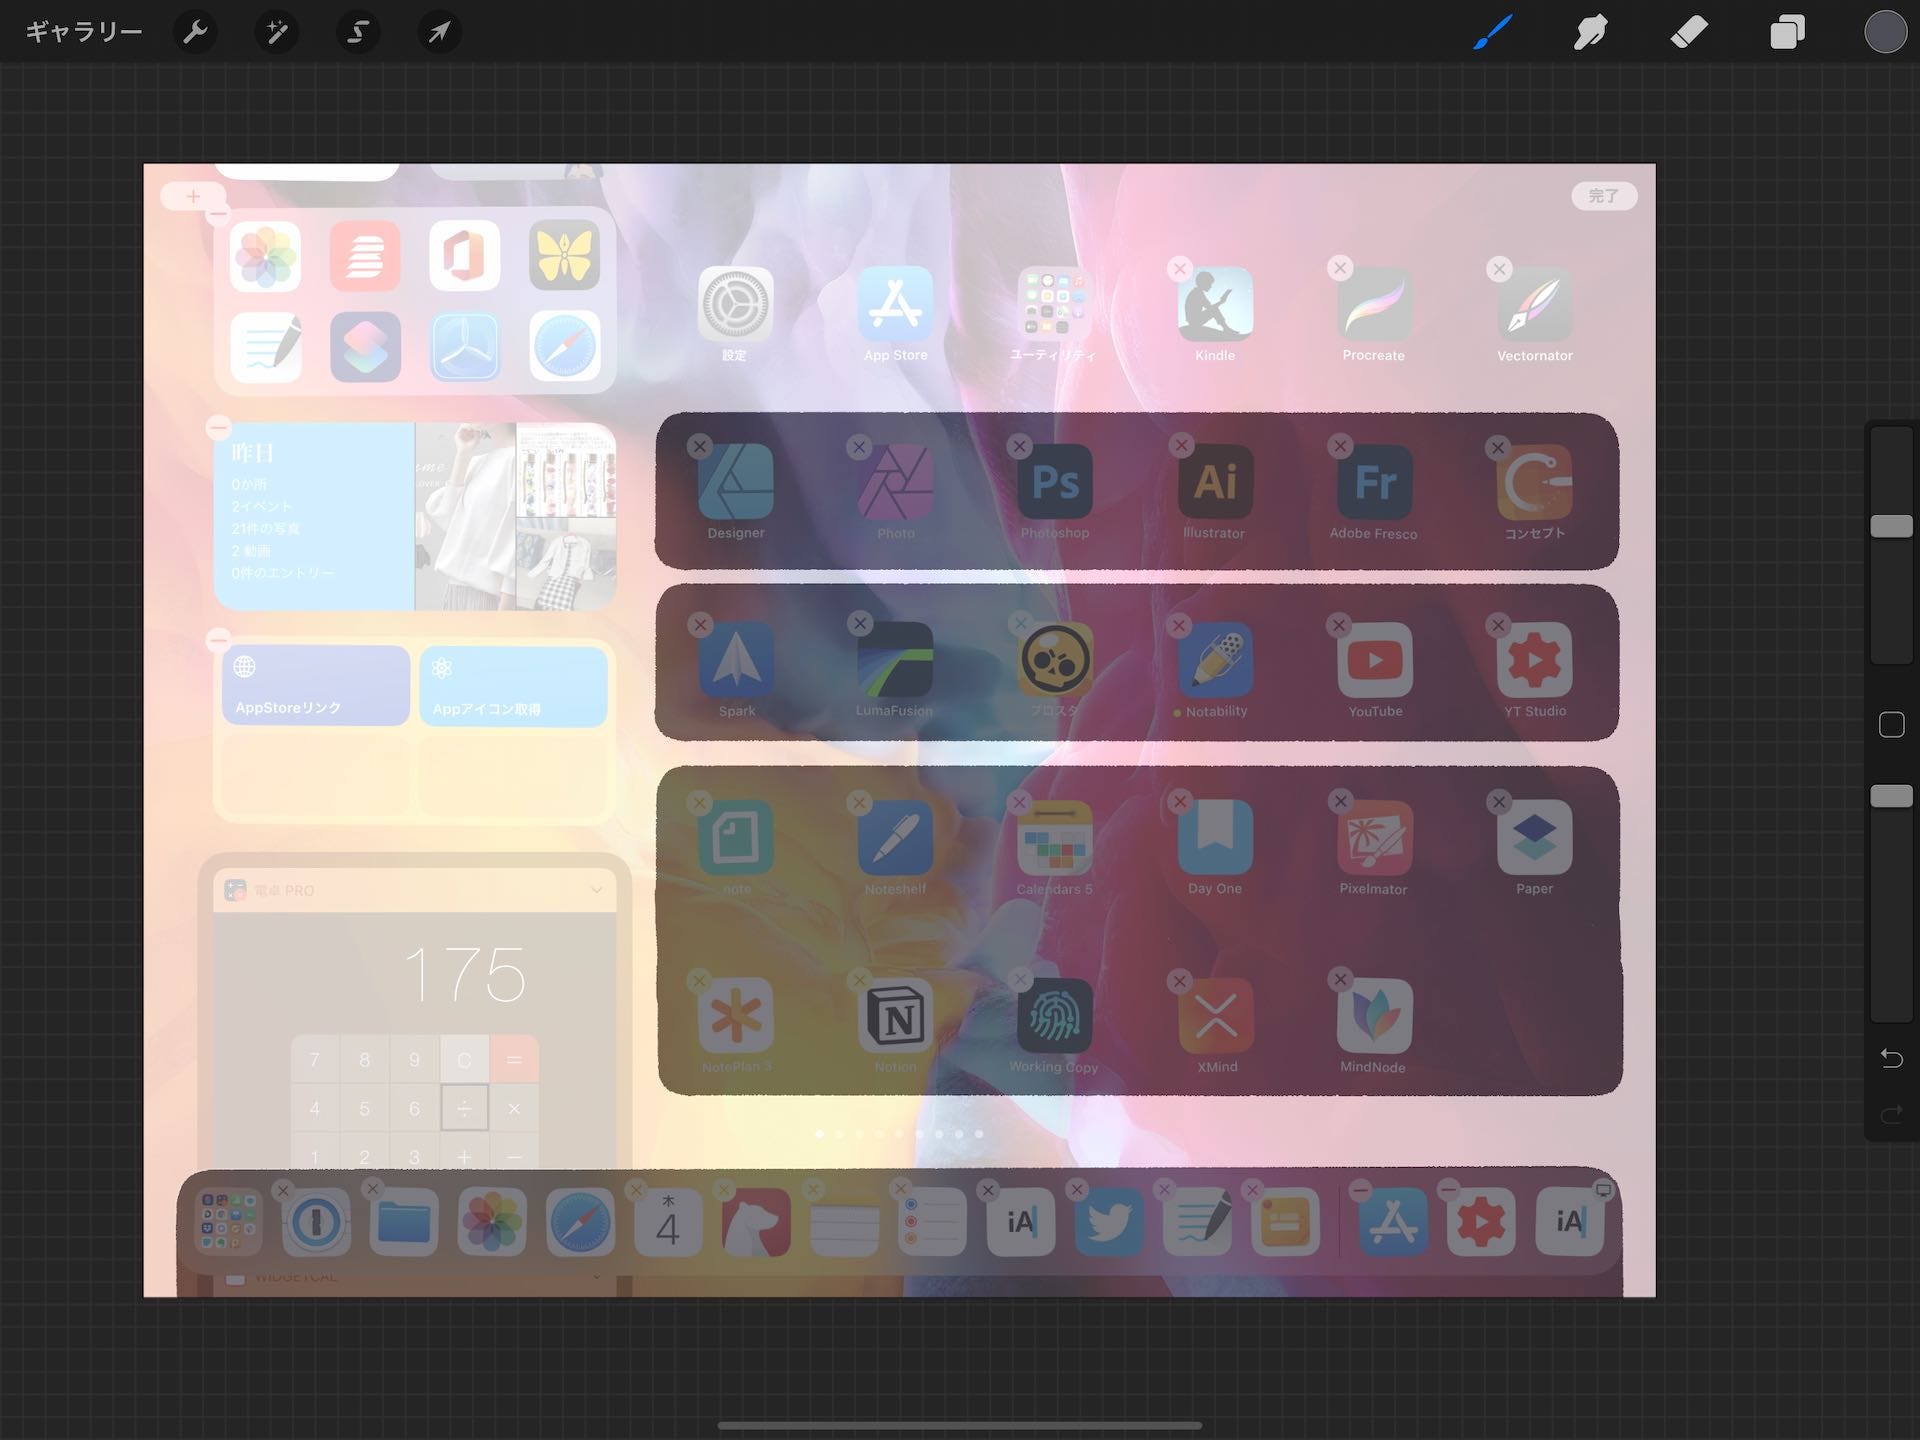Open the 1Password icon in the dock
The width and height of the screenshot is (1920, 1440).
pyautogui.click(x=316, y=1222)
